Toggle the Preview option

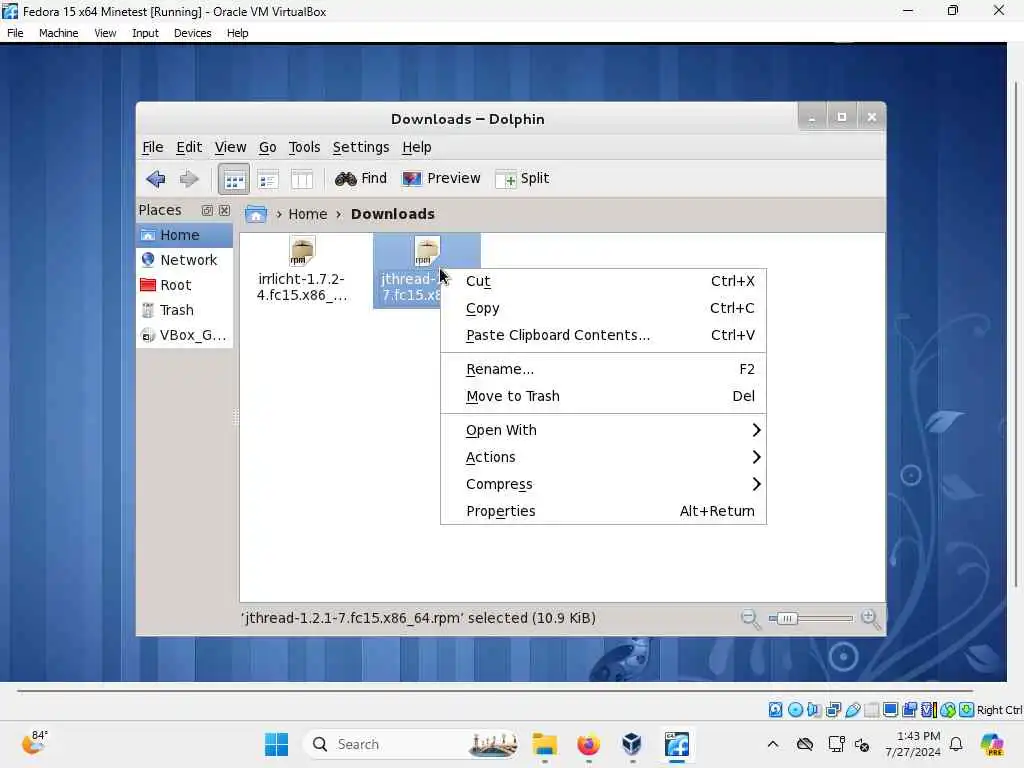click(x=441, y=178)
